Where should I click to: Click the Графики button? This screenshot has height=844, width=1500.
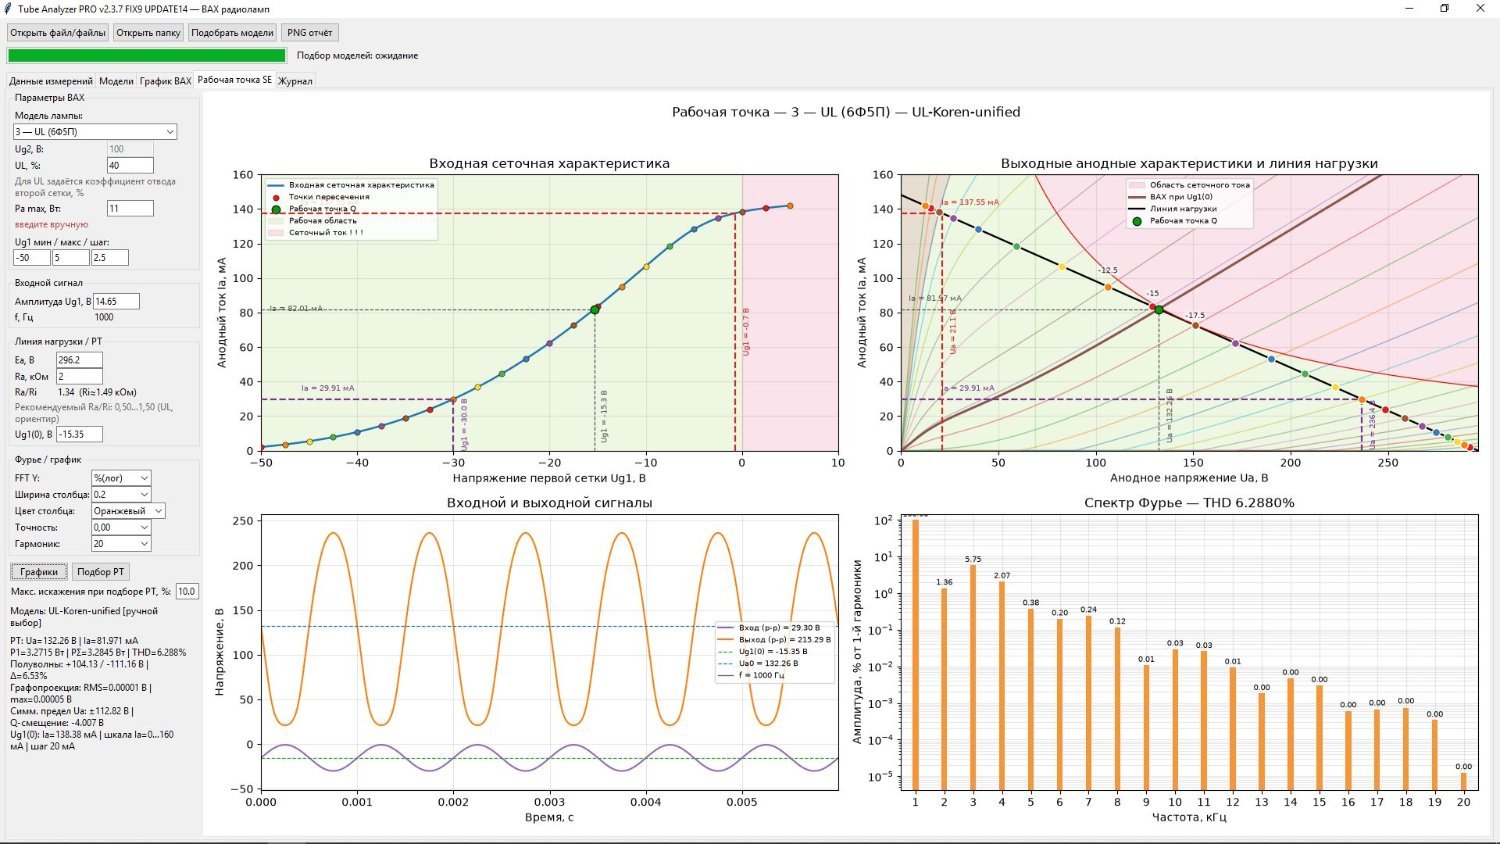tap(39, 572)
